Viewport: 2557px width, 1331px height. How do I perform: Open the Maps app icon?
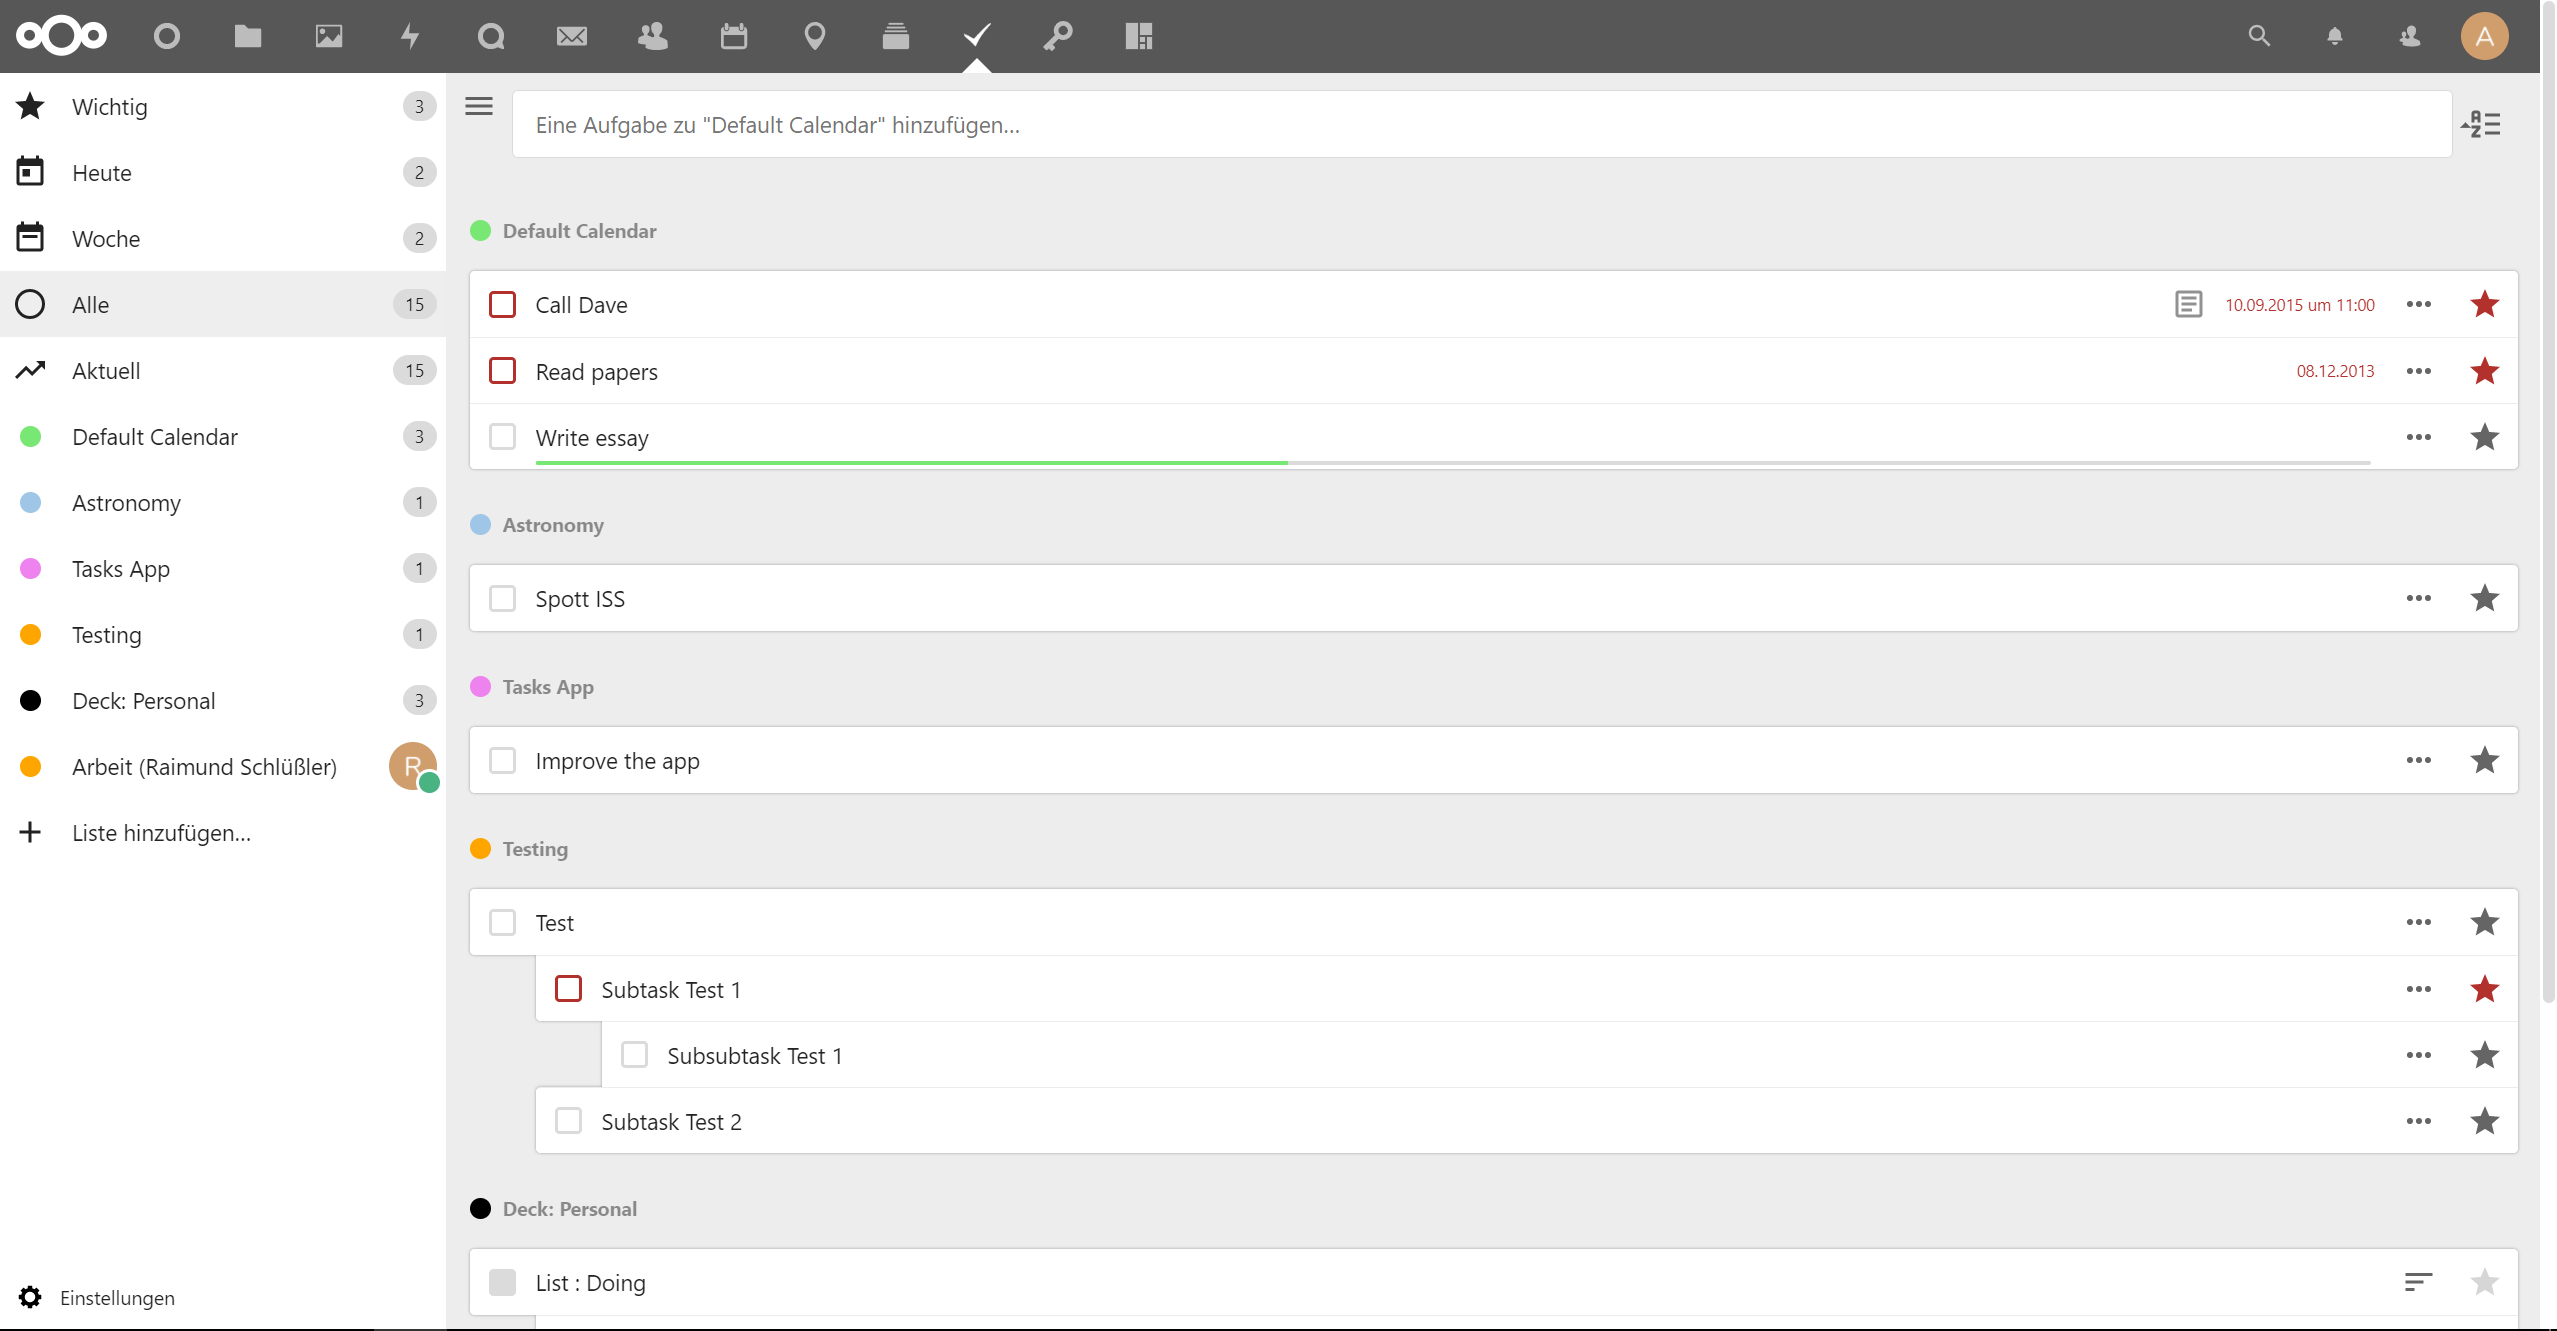[813, 36]
